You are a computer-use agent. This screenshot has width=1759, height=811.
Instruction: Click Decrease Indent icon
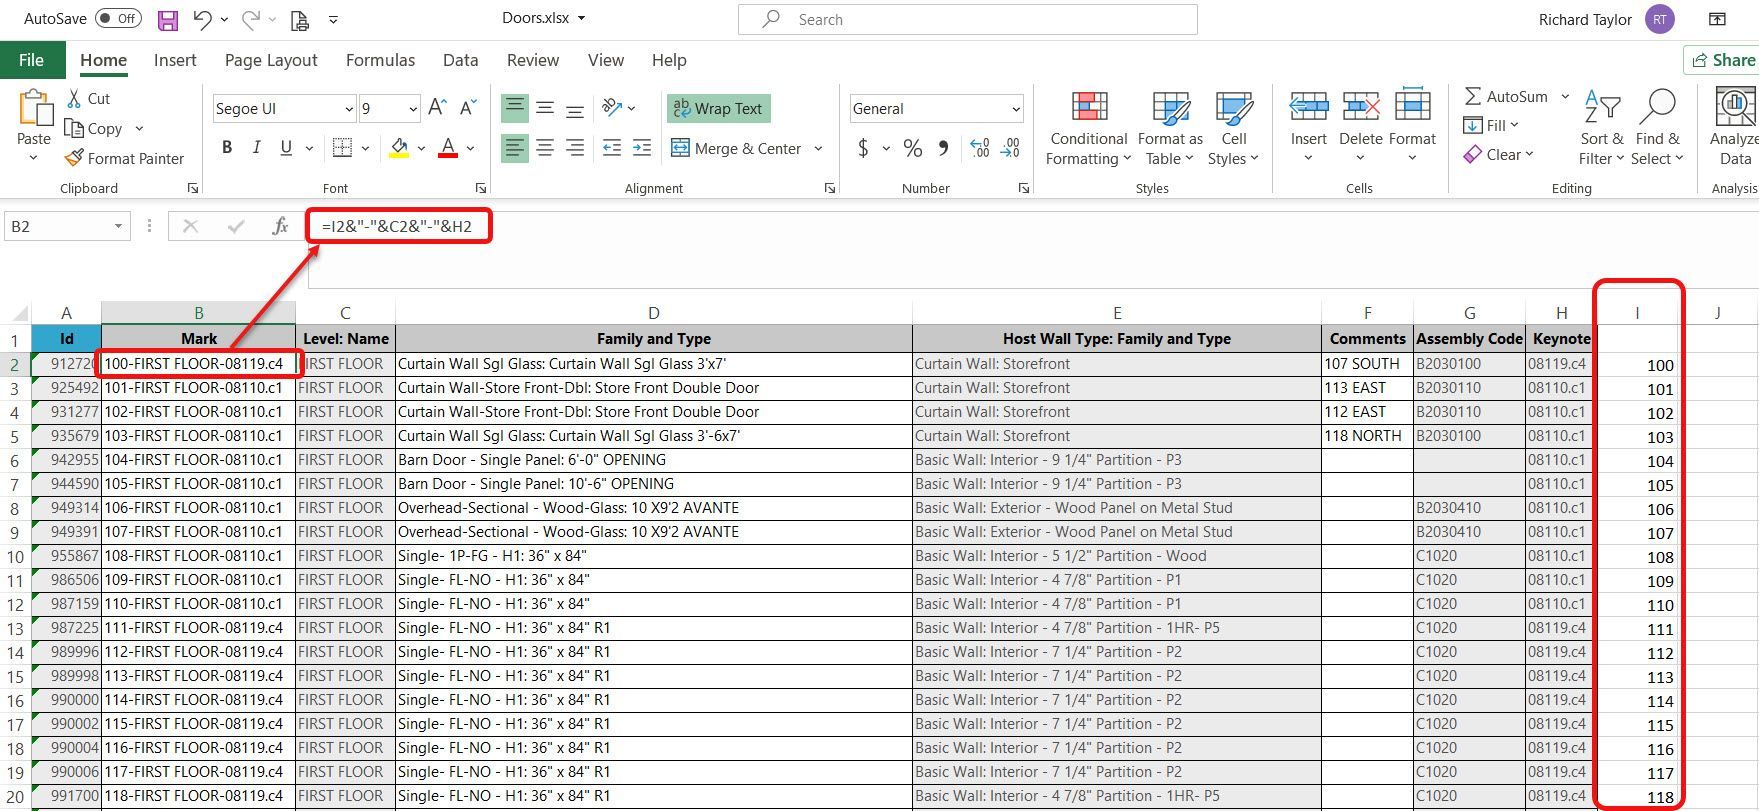[612, 148]
